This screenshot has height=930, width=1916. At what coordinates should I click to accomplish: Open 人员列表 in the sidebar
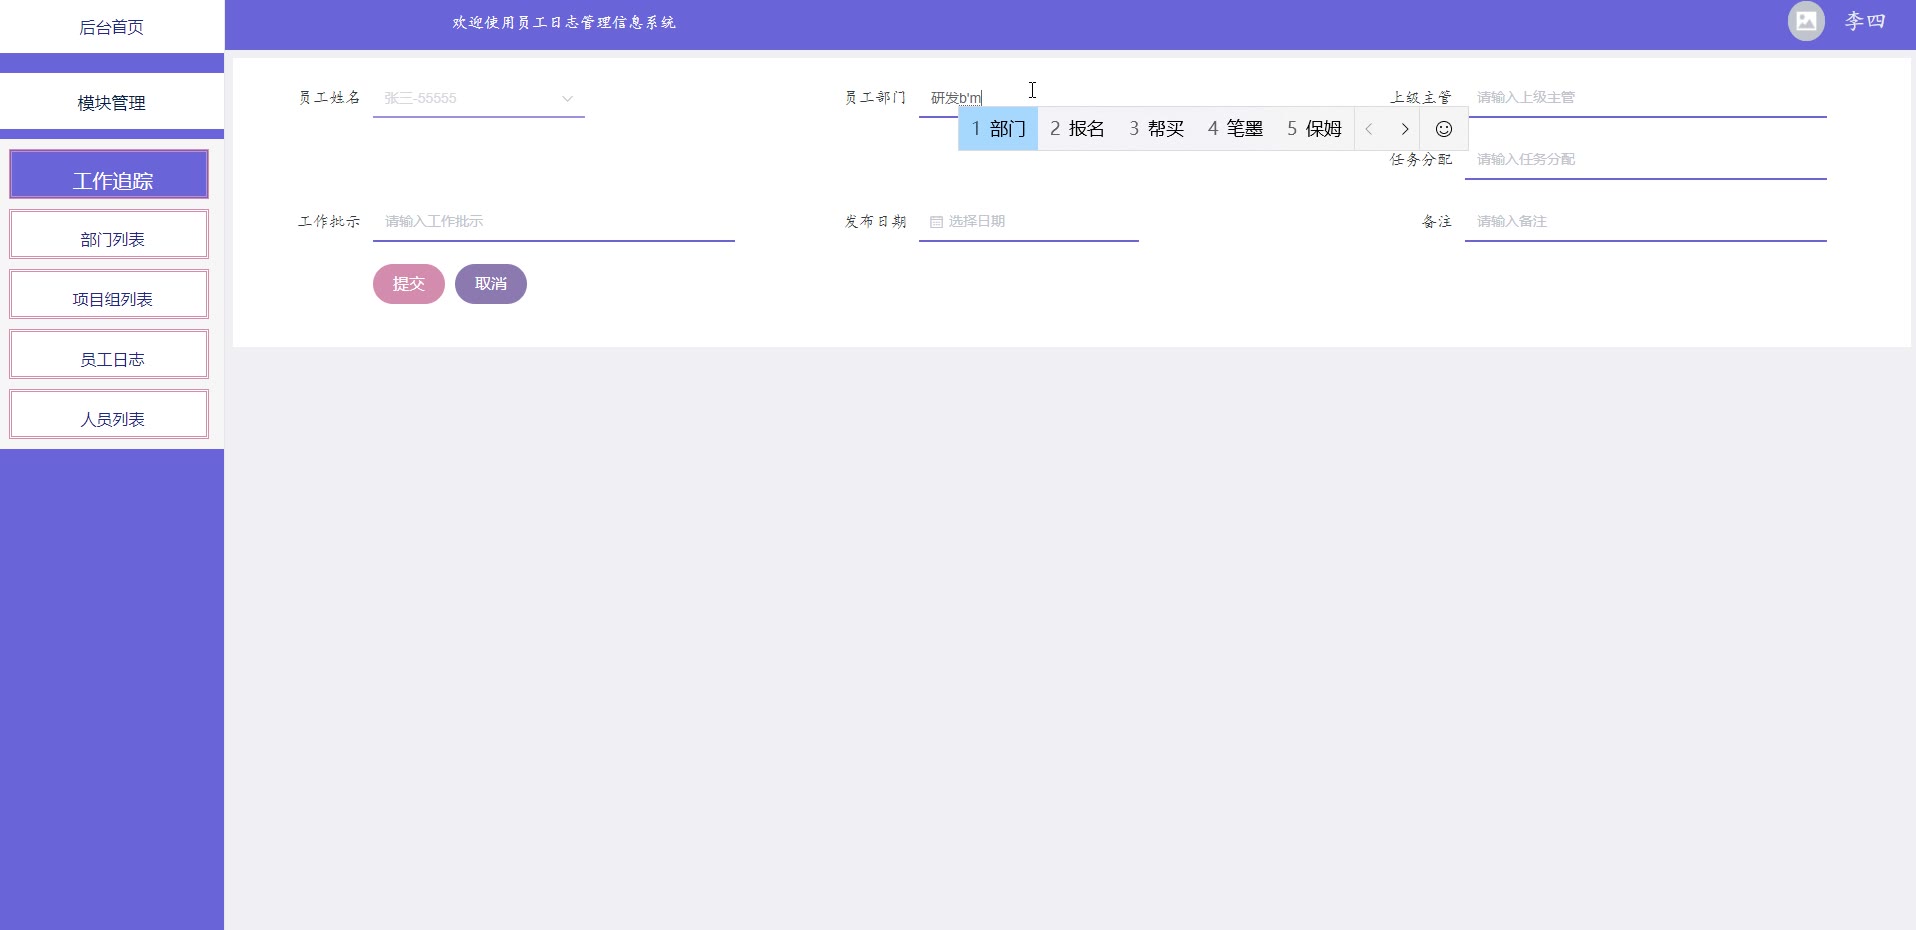[x=109, y=415]
